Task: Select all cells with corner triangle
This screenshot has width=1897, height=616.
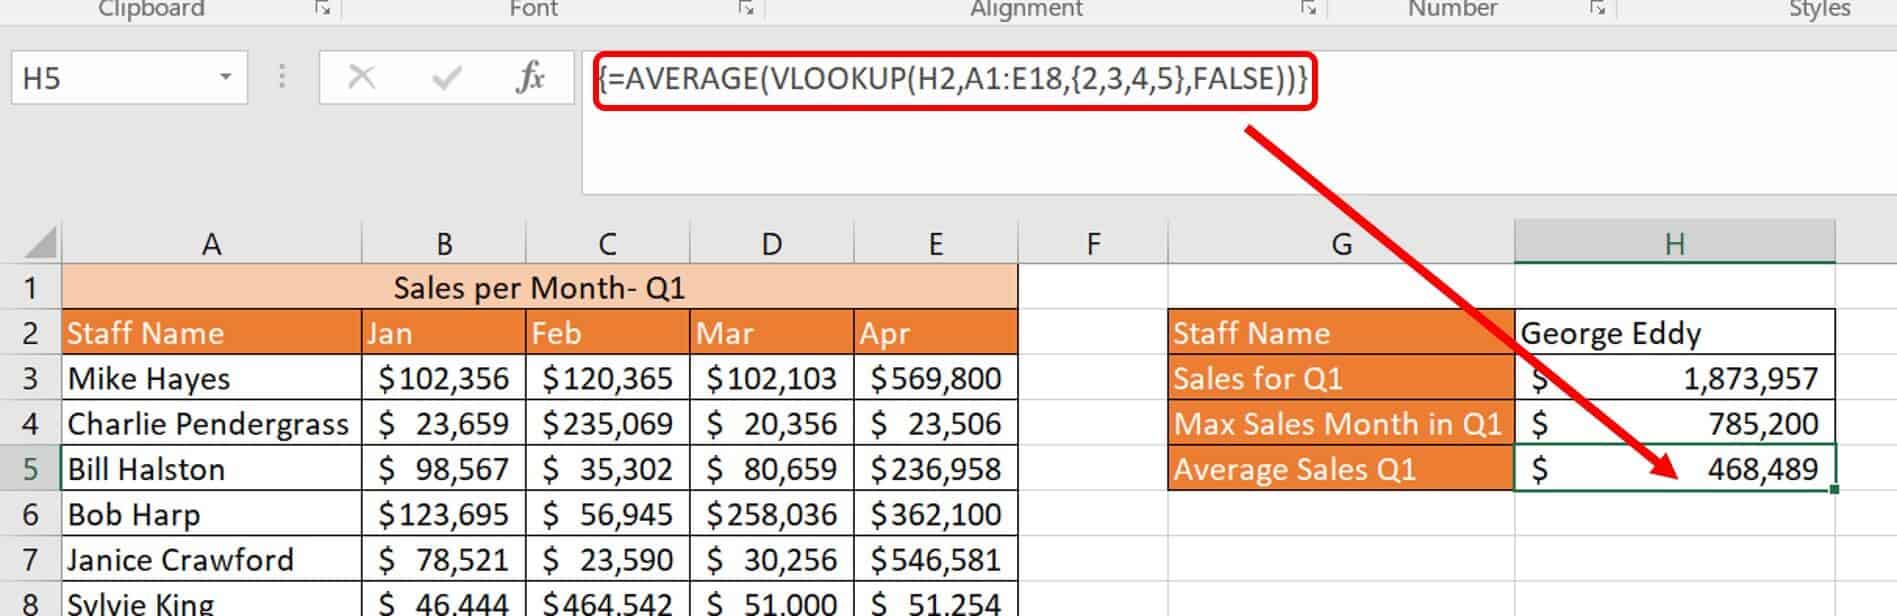Action: pos(40,242)
